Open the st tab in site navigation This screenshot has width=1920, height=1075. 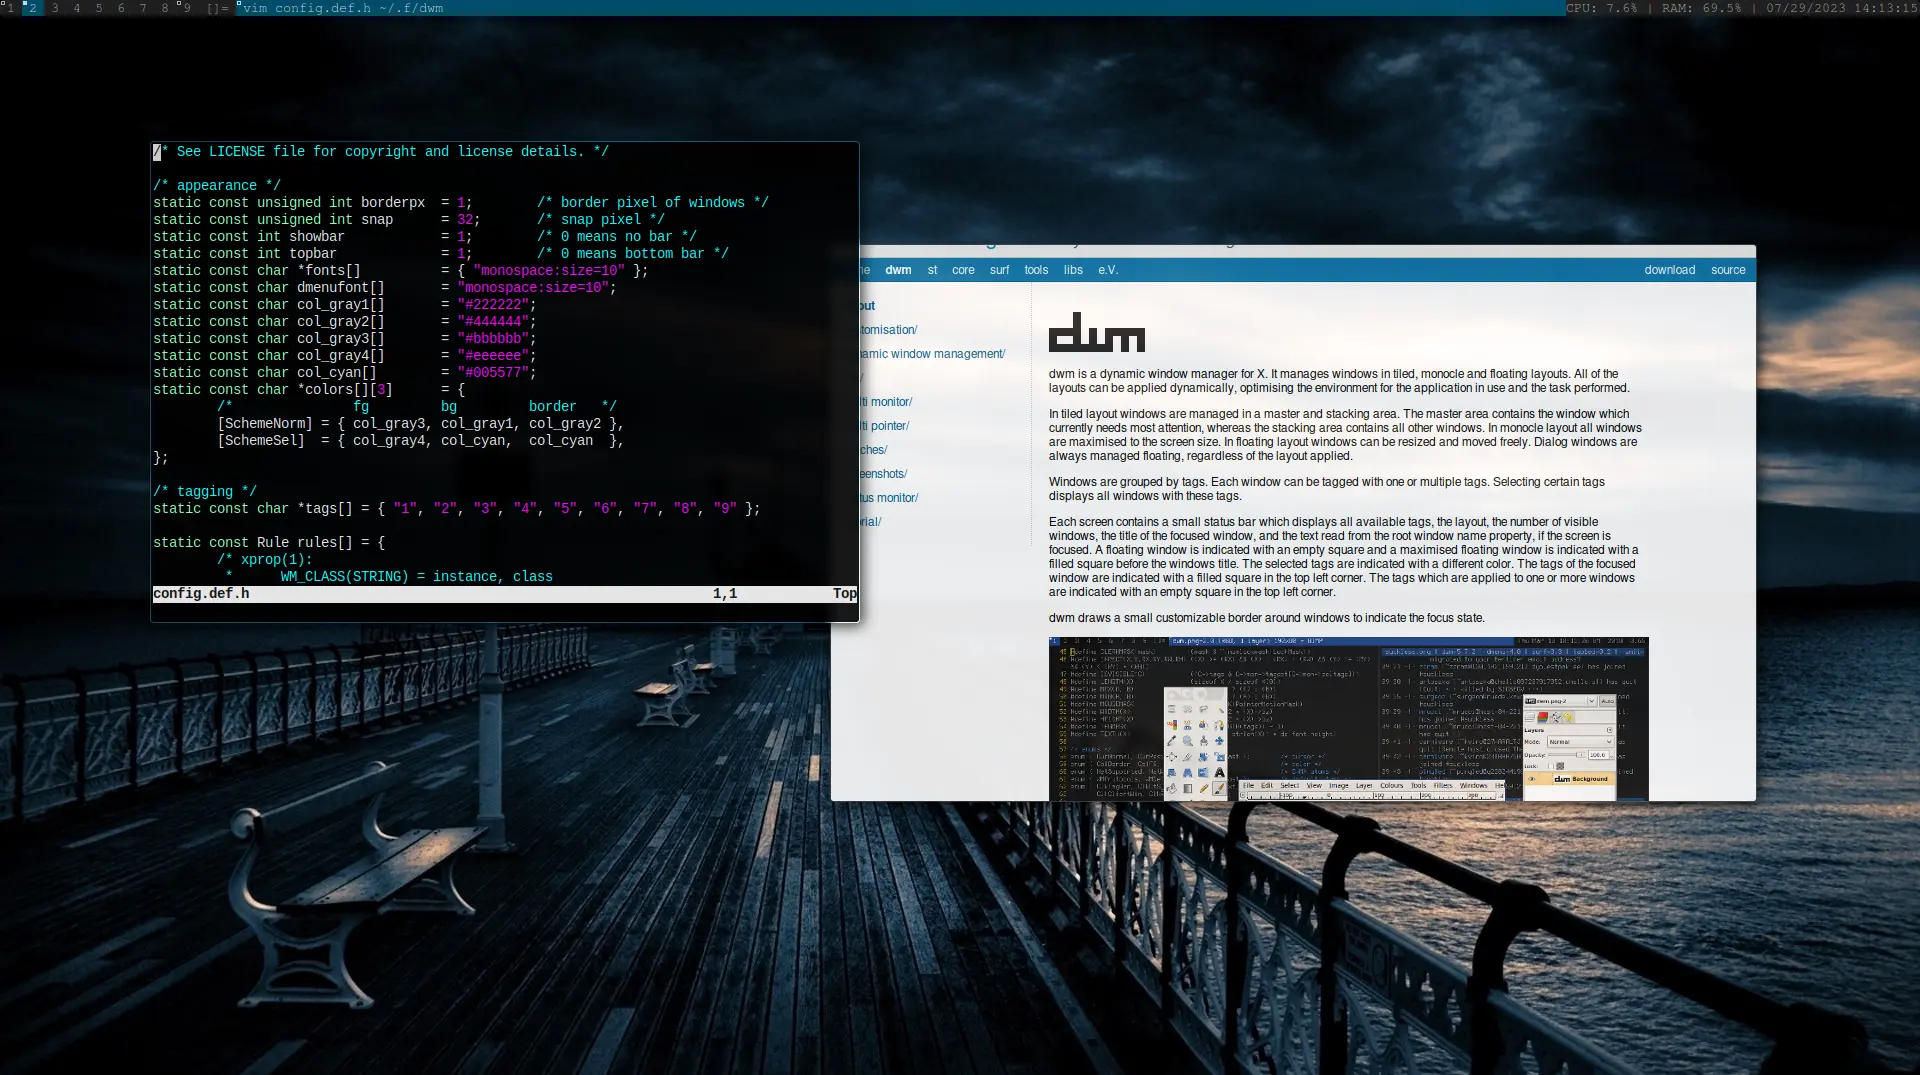pos(932,270)
